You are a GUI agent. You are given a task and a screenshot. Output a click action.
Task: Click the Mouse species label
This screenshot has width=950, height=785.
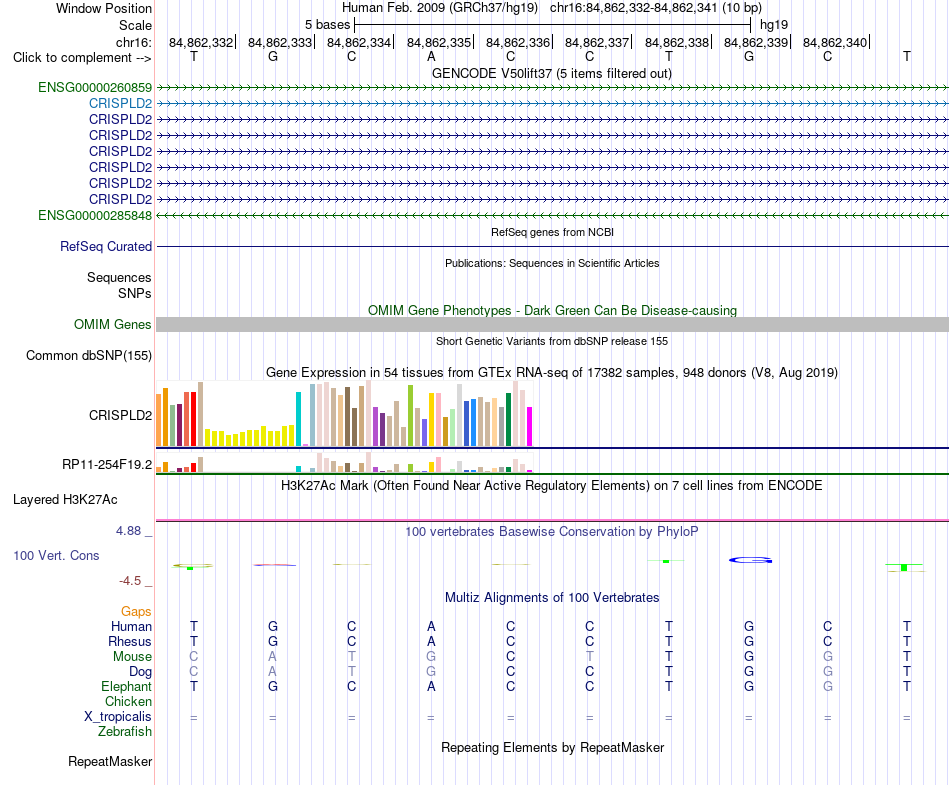click(133, 657)
